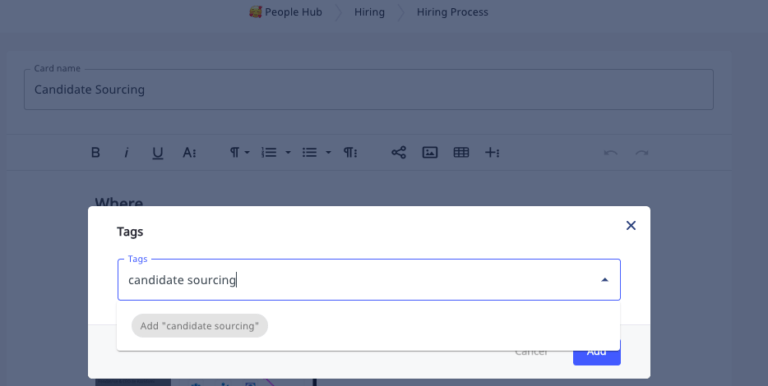
Task: Insert an image via toolbar icon
Action: tap(430, 152)
